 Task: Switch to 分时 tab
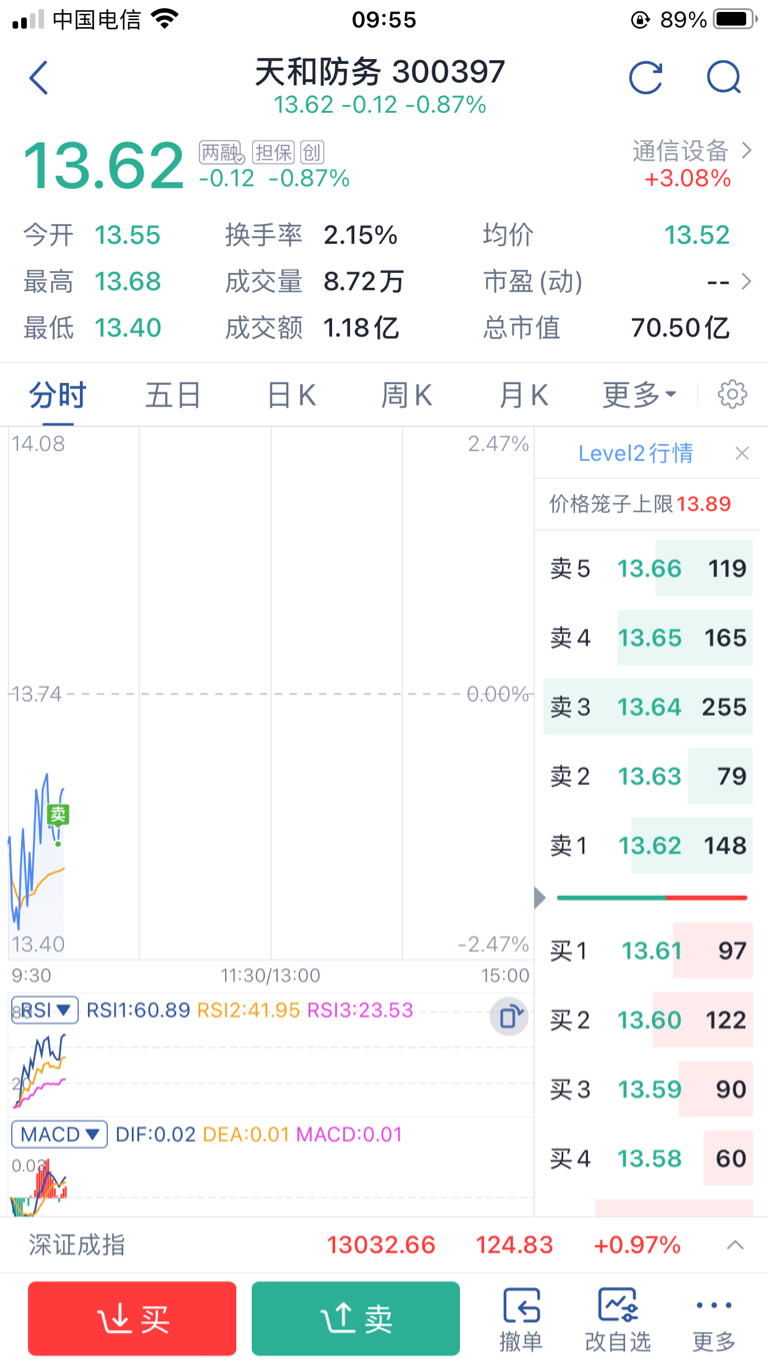(x=57, y=395)
